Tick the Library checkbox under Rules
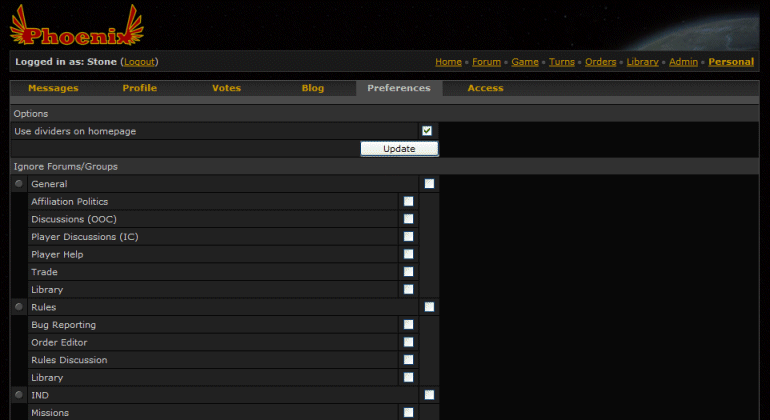 408,377
